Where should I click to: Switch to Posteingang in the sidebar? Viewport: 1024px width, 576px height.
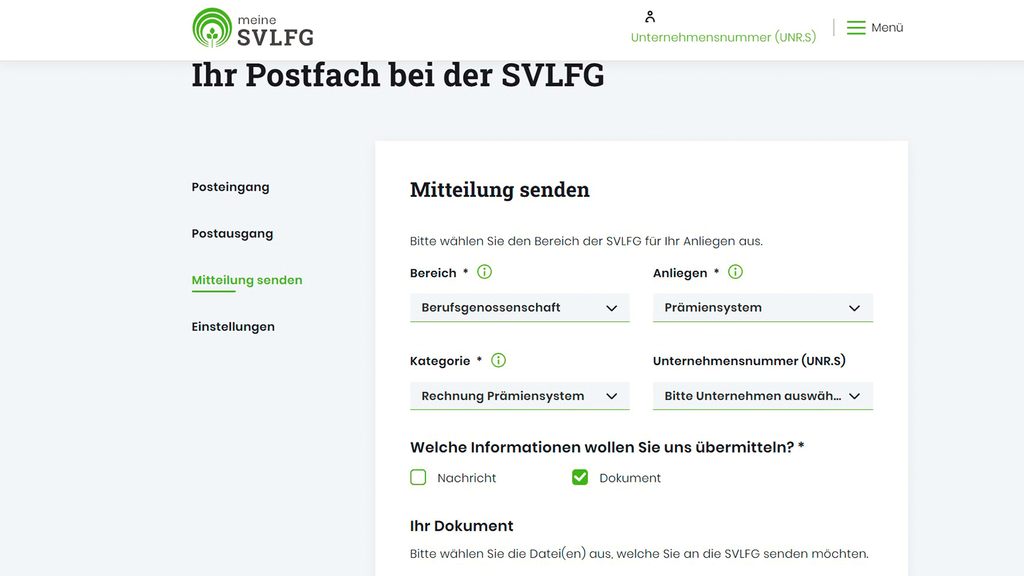click(x=229, y=187)
